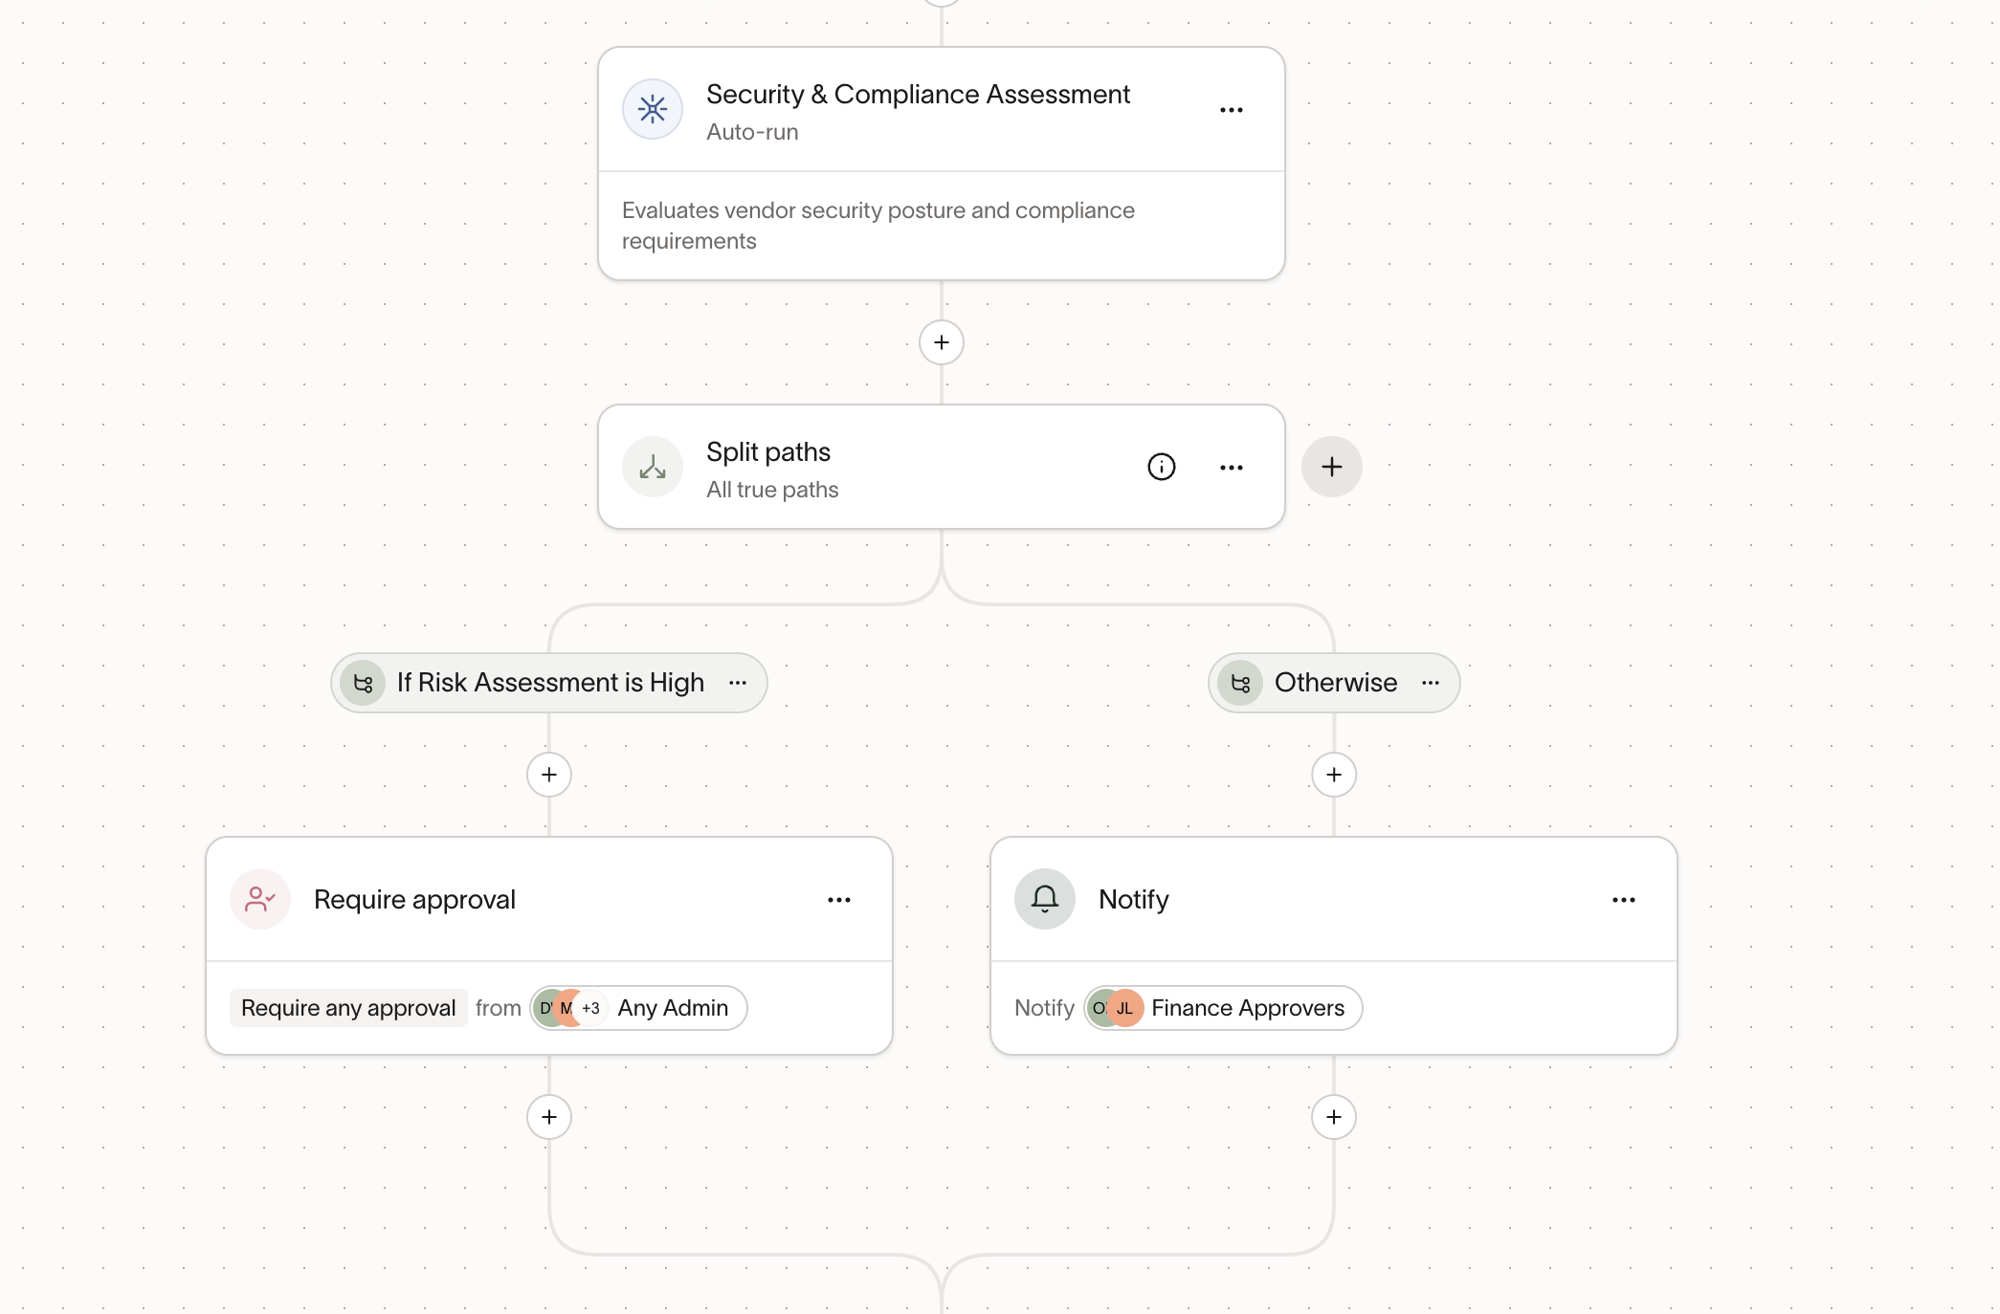
Task: Select the Require approval card title
Action: pyautogui.click(x=415, y=900)
